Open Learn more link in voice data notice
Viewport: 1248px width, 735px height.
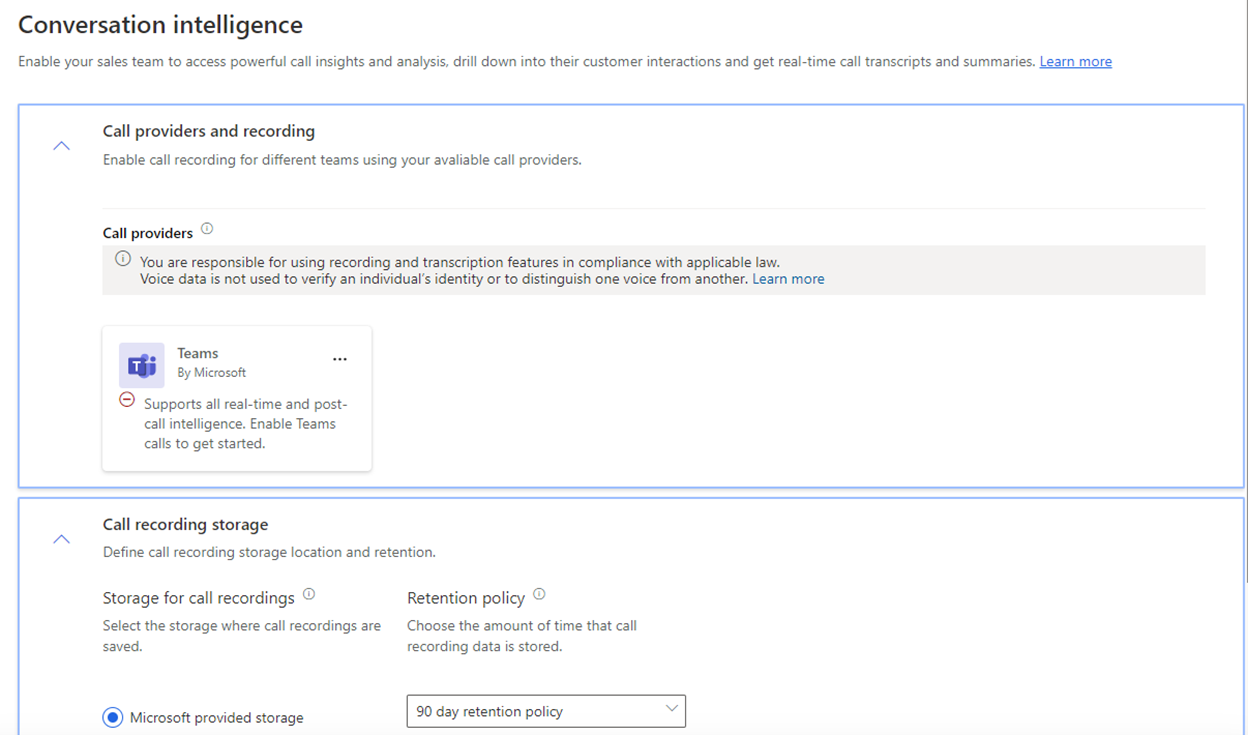pos(788,279)
